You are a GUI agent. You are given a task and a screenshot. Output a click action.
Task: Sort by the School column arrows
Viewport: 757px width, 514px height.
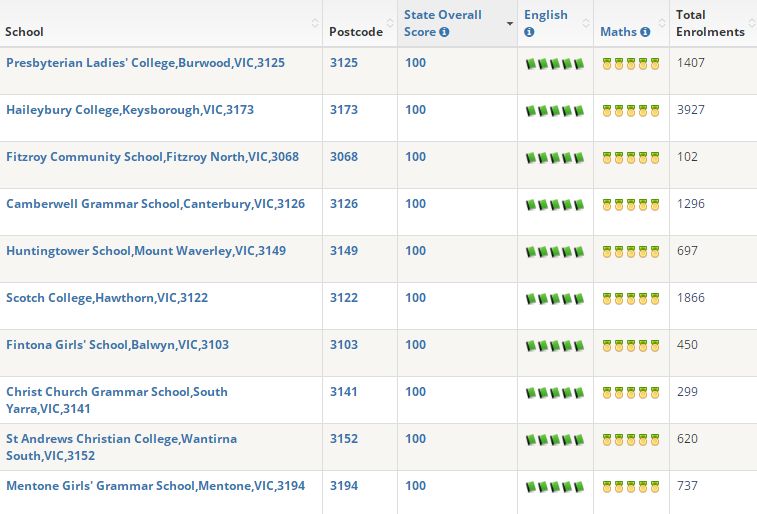(315, 23)
